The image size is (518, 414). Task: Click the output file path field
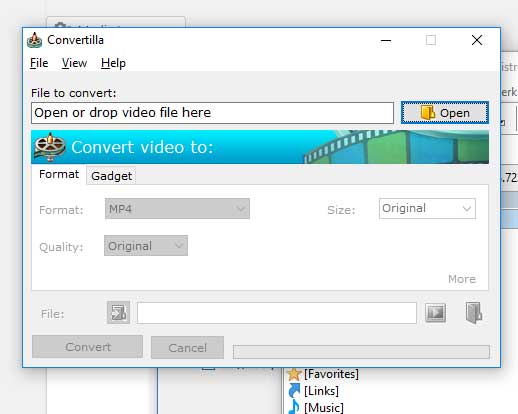click(x=277, y=313)
